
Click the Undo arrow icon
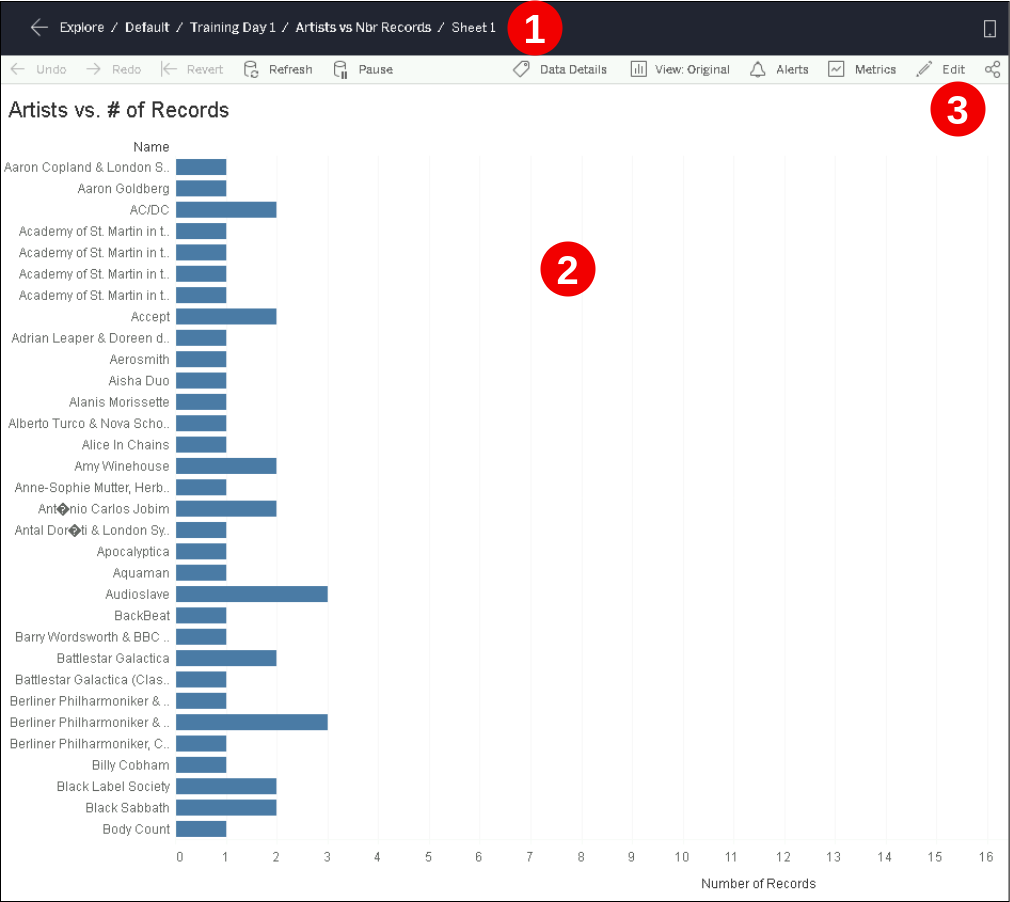(17, 69)
